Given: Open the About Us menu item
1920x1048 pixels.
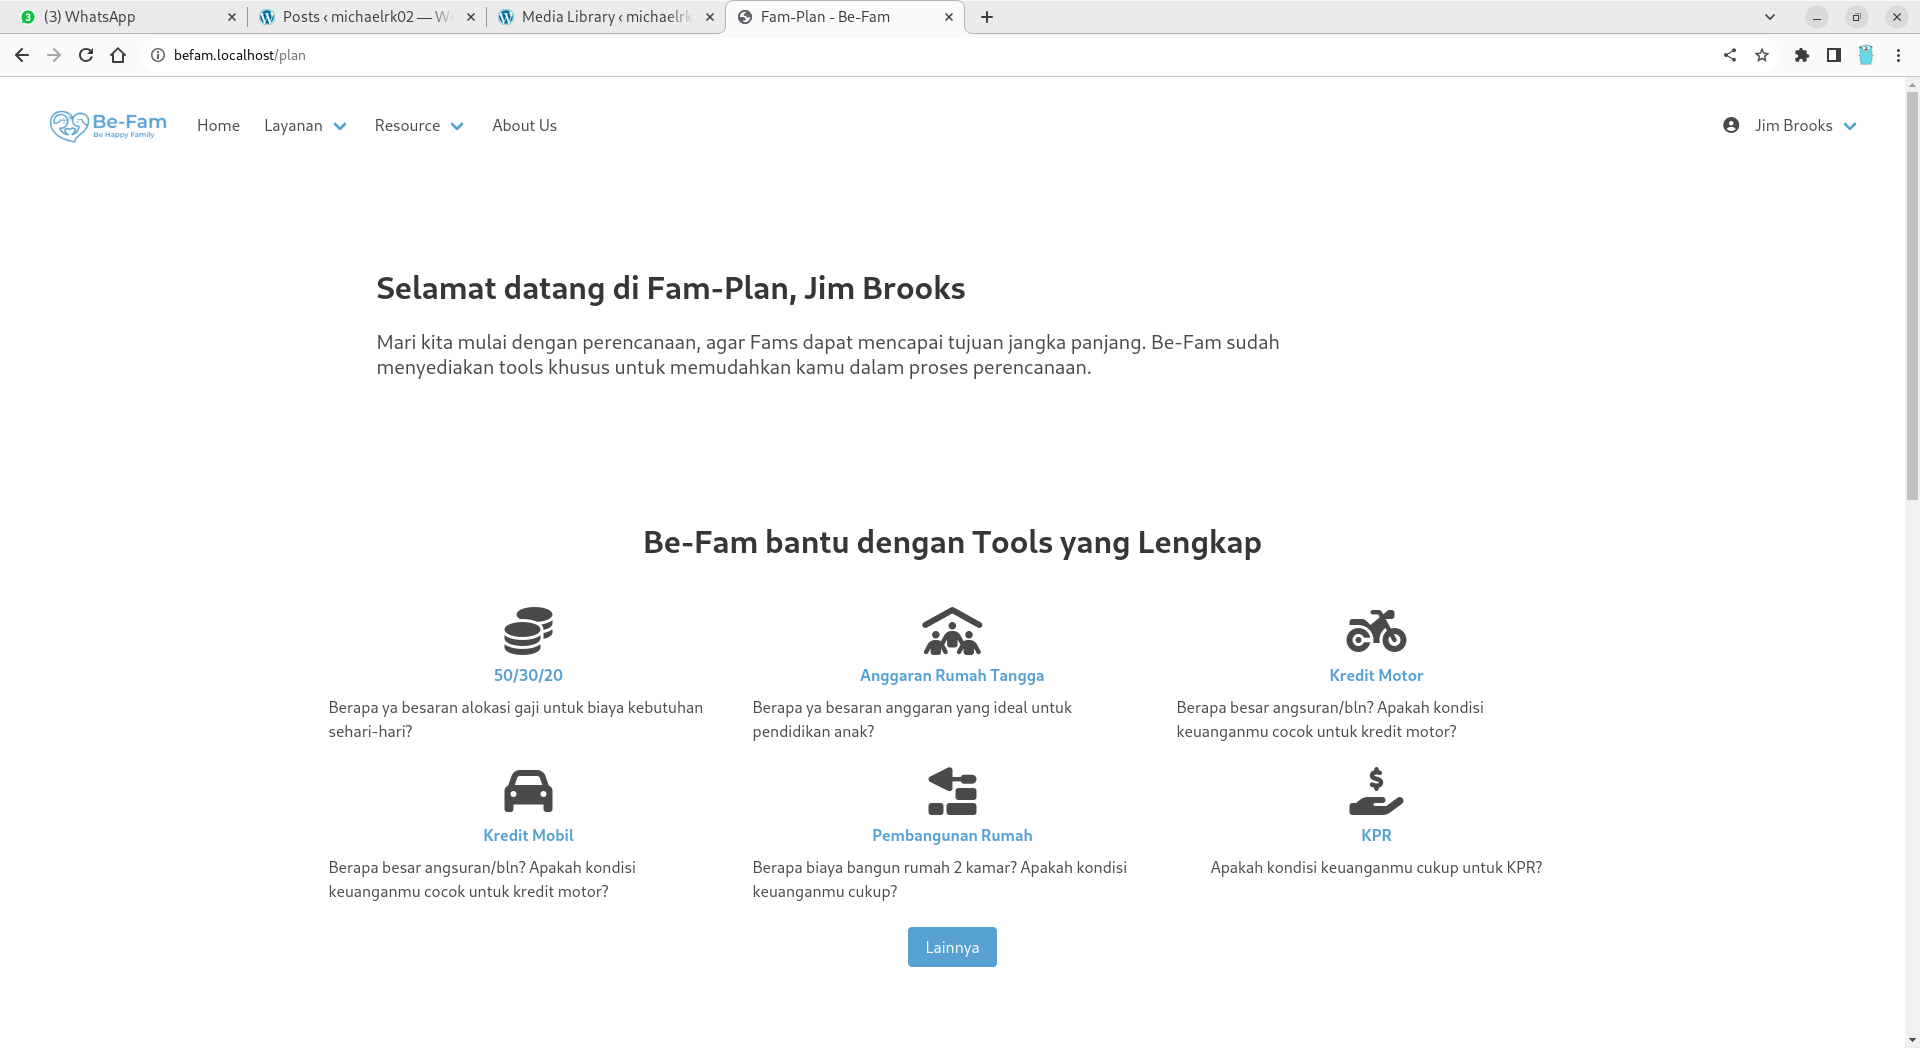Looking at the screenshot, I should (x=524, y=126).
